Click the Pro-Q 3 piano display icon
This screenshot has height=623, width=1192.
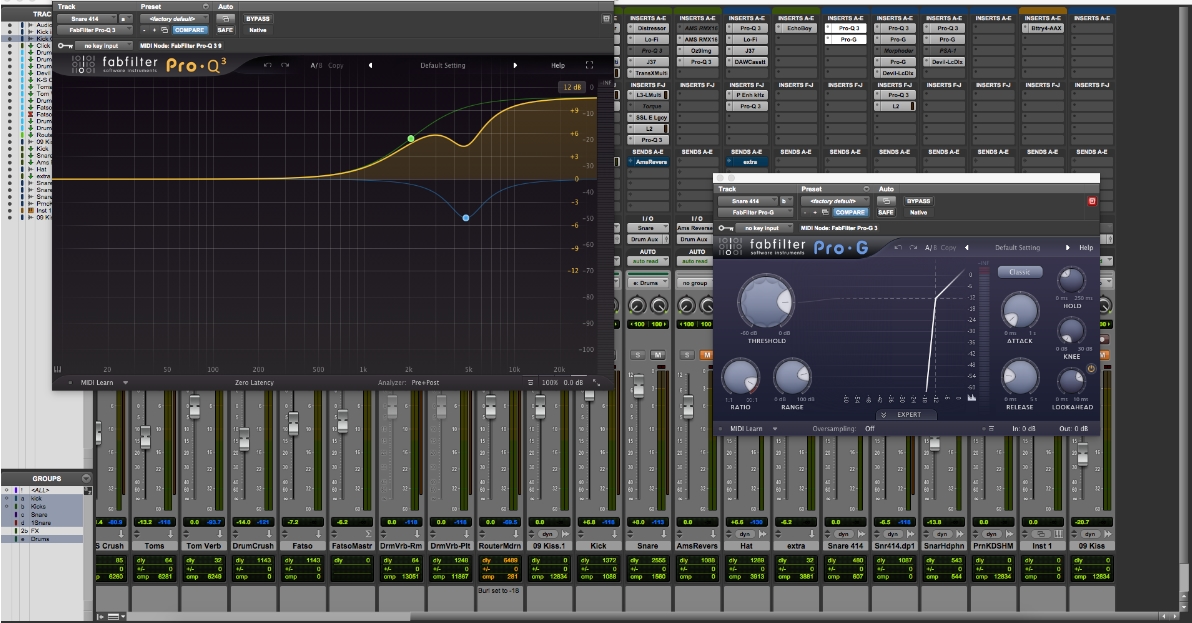pos(58,369)
